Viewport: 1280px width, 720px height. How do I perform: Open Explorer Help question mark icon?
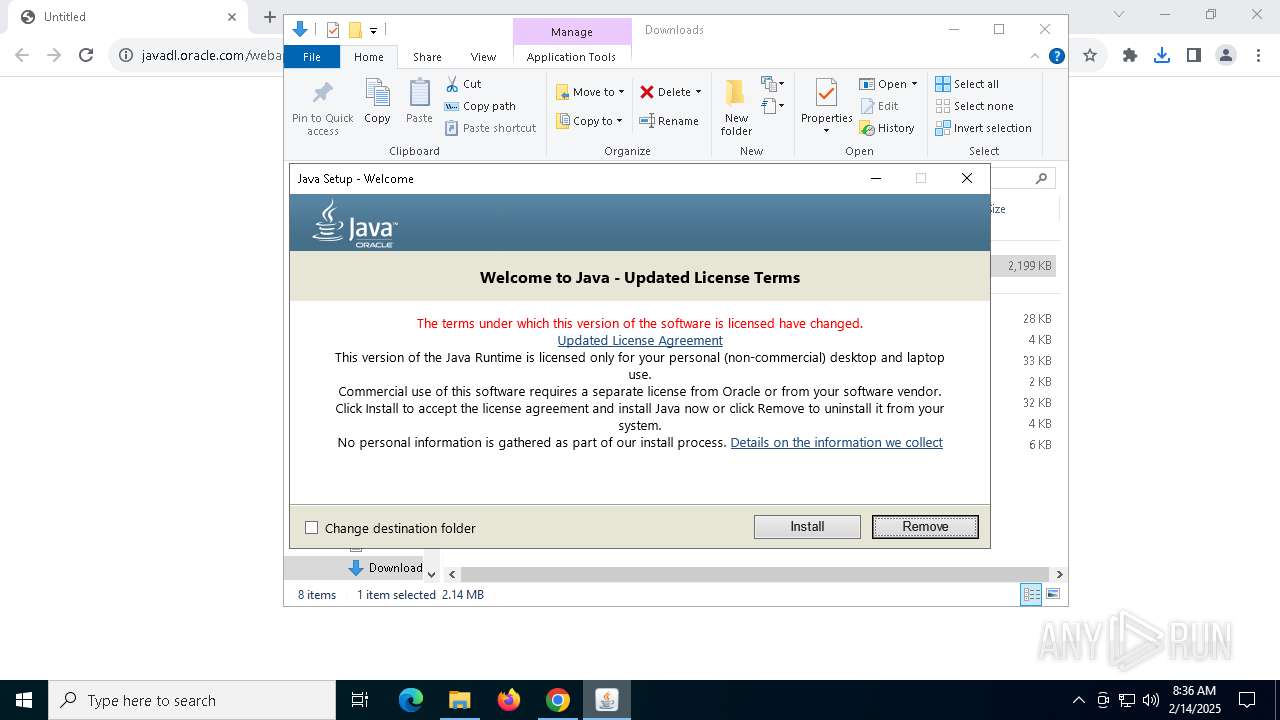[x=1056, y=56]
